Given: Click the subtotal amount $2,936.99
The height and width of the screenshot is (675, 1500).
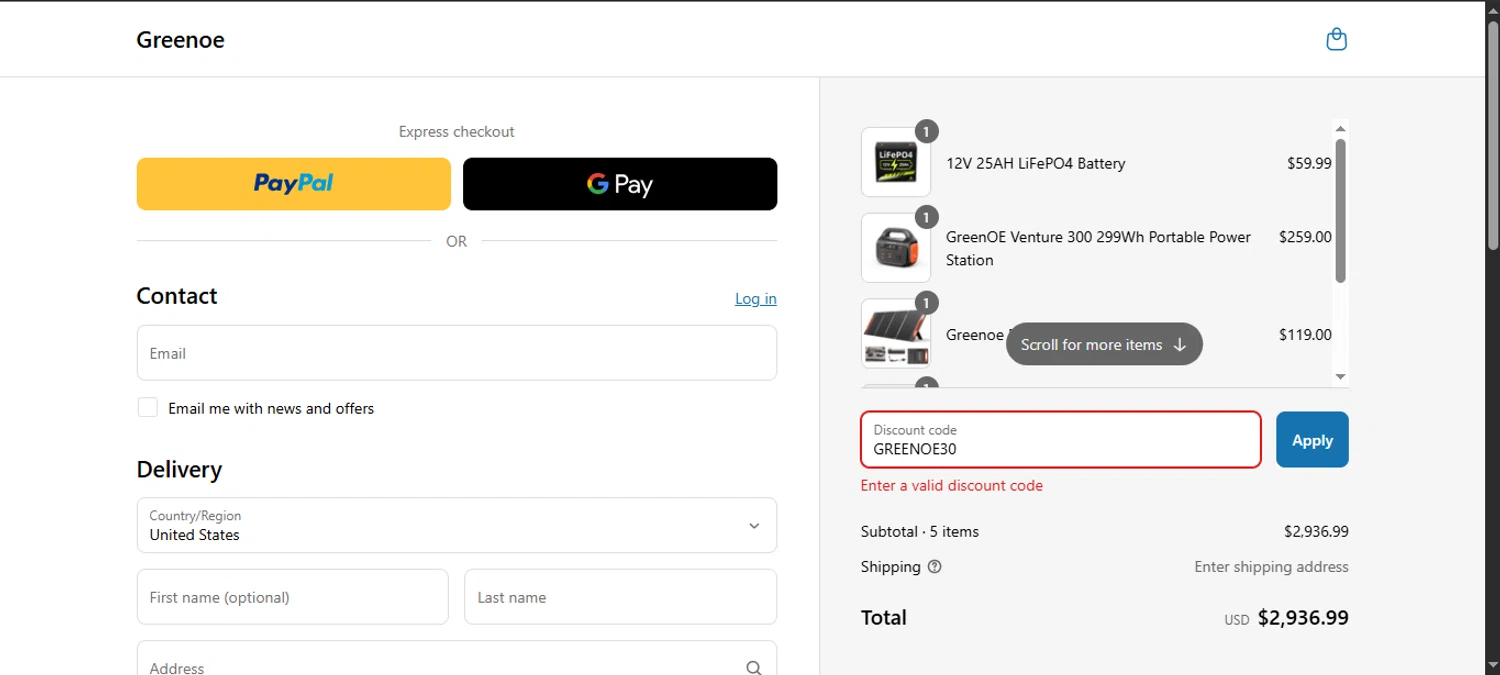Looking at the screenshot, I should [x=1316, y=532].
